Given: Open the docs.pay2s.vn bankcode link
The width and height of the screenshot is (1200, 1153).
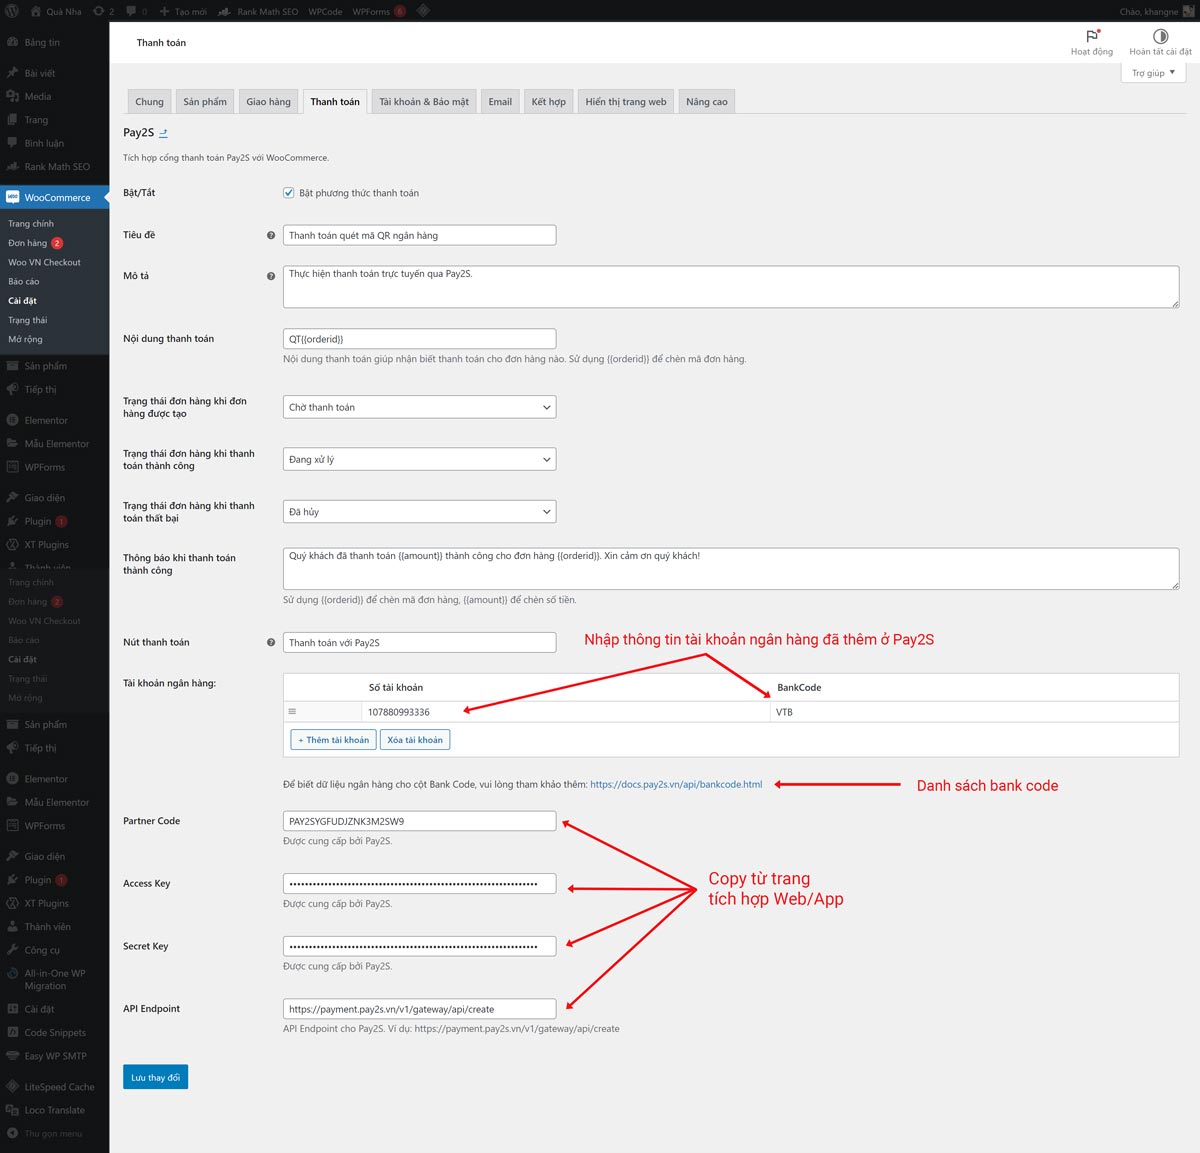Looking at the screenshot, I should click(676, 785).
